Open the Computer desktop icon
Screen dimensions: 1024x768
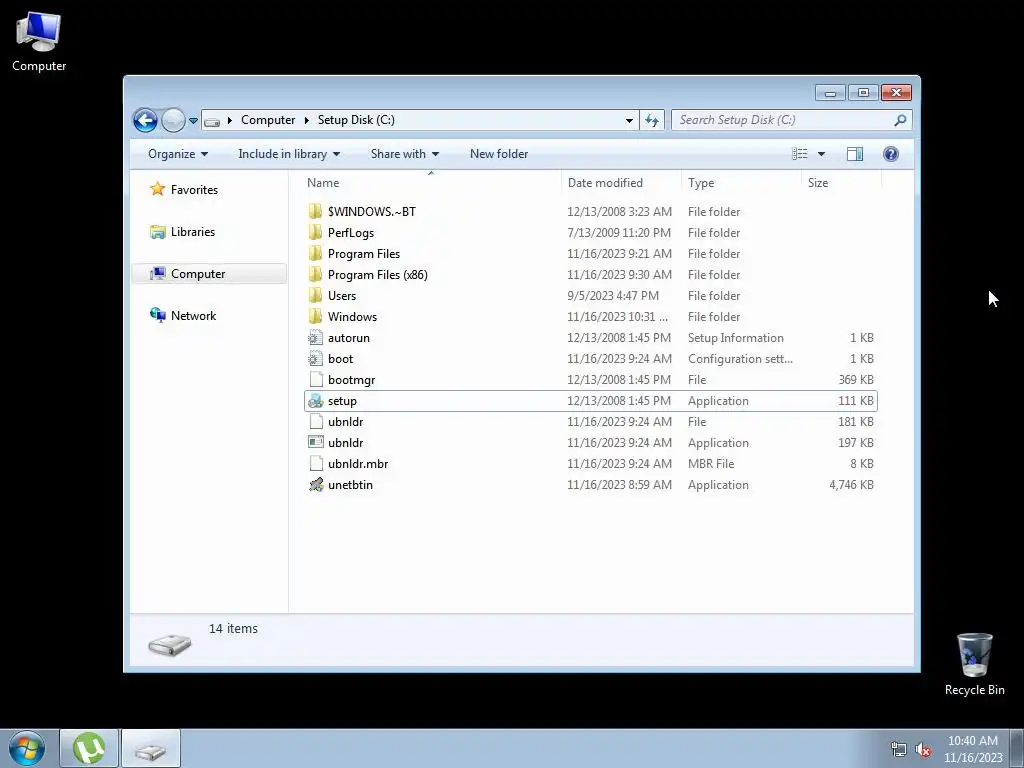(39, 42)
